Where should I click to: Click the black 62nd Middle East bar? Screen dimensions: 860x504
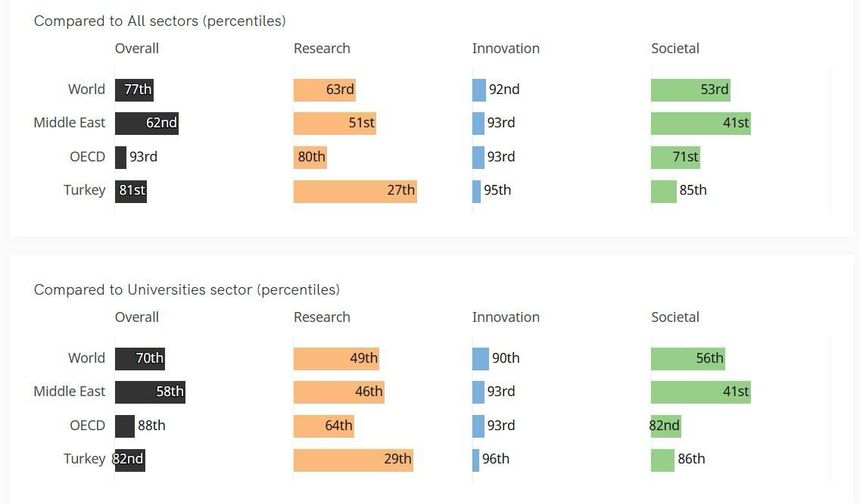(x=146, y=123)
